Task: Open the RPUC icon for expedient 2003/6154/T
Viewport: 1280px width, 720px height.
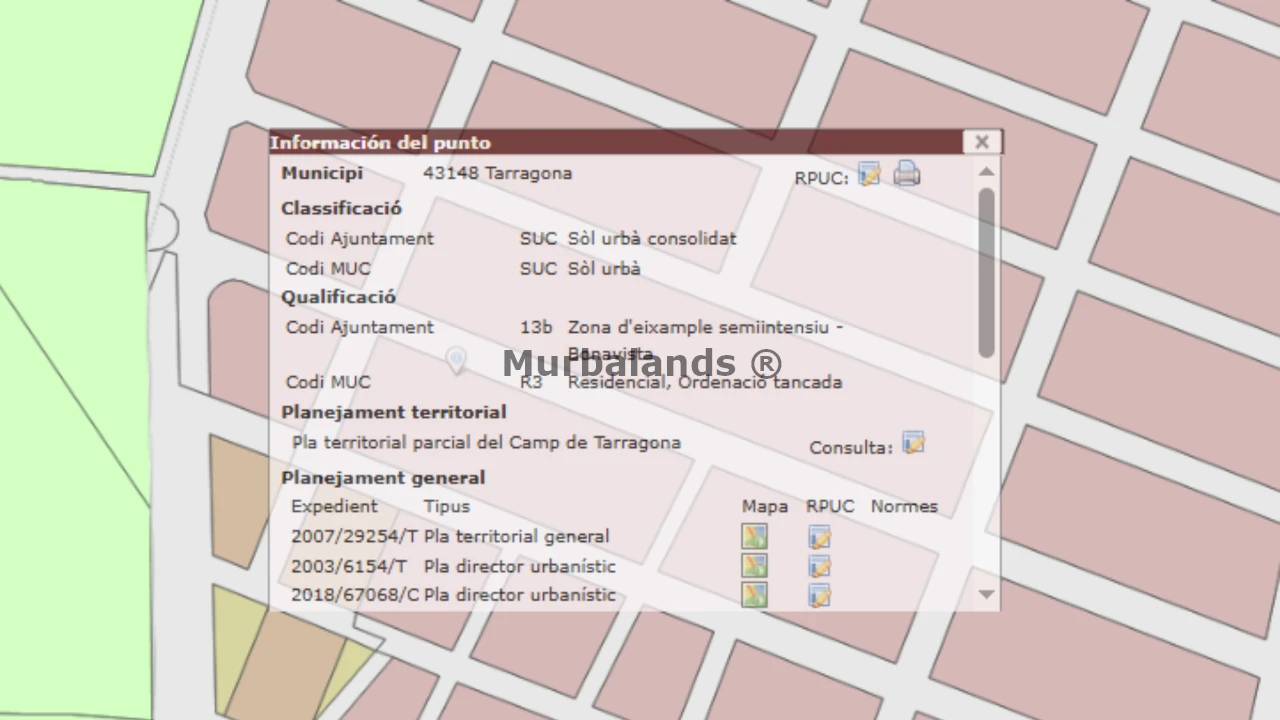Action: click(819, 567)
